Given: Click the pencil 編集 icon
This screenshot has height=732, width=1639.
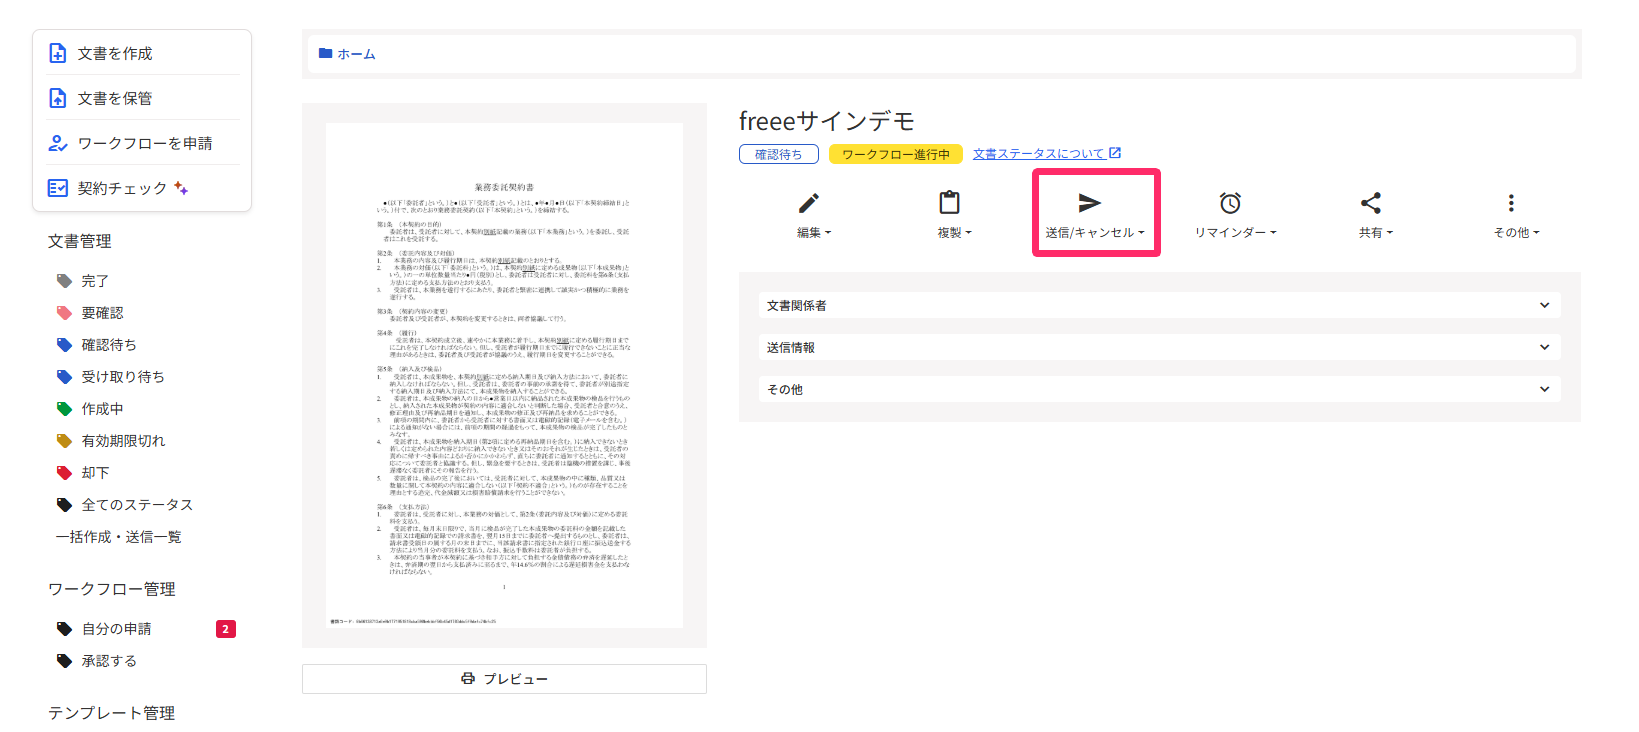Looking at the screenshot, I should coord(809,203).
